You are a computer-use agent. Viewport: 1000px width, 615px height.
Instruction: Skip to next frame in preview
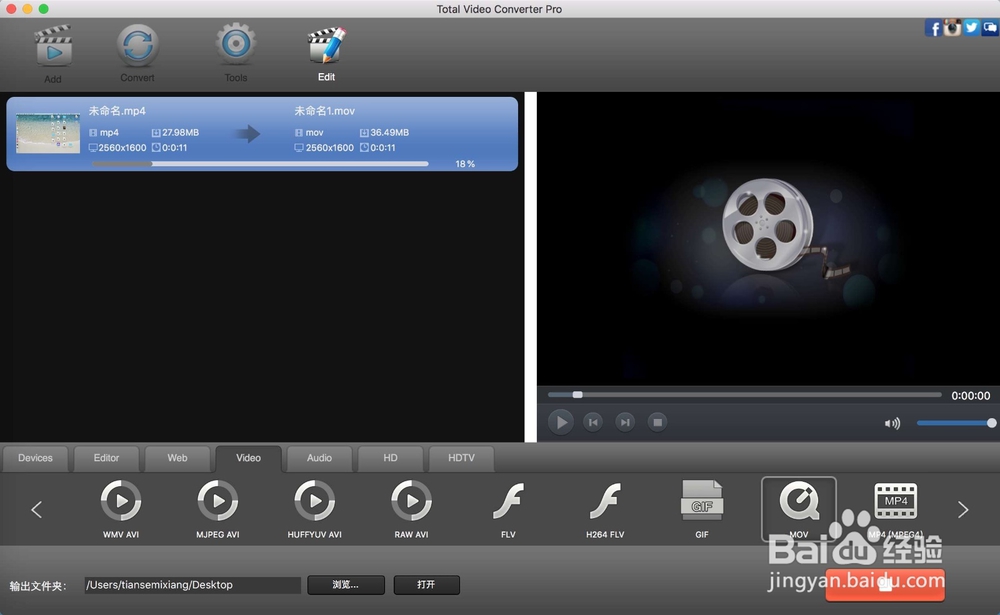[625, 422]
